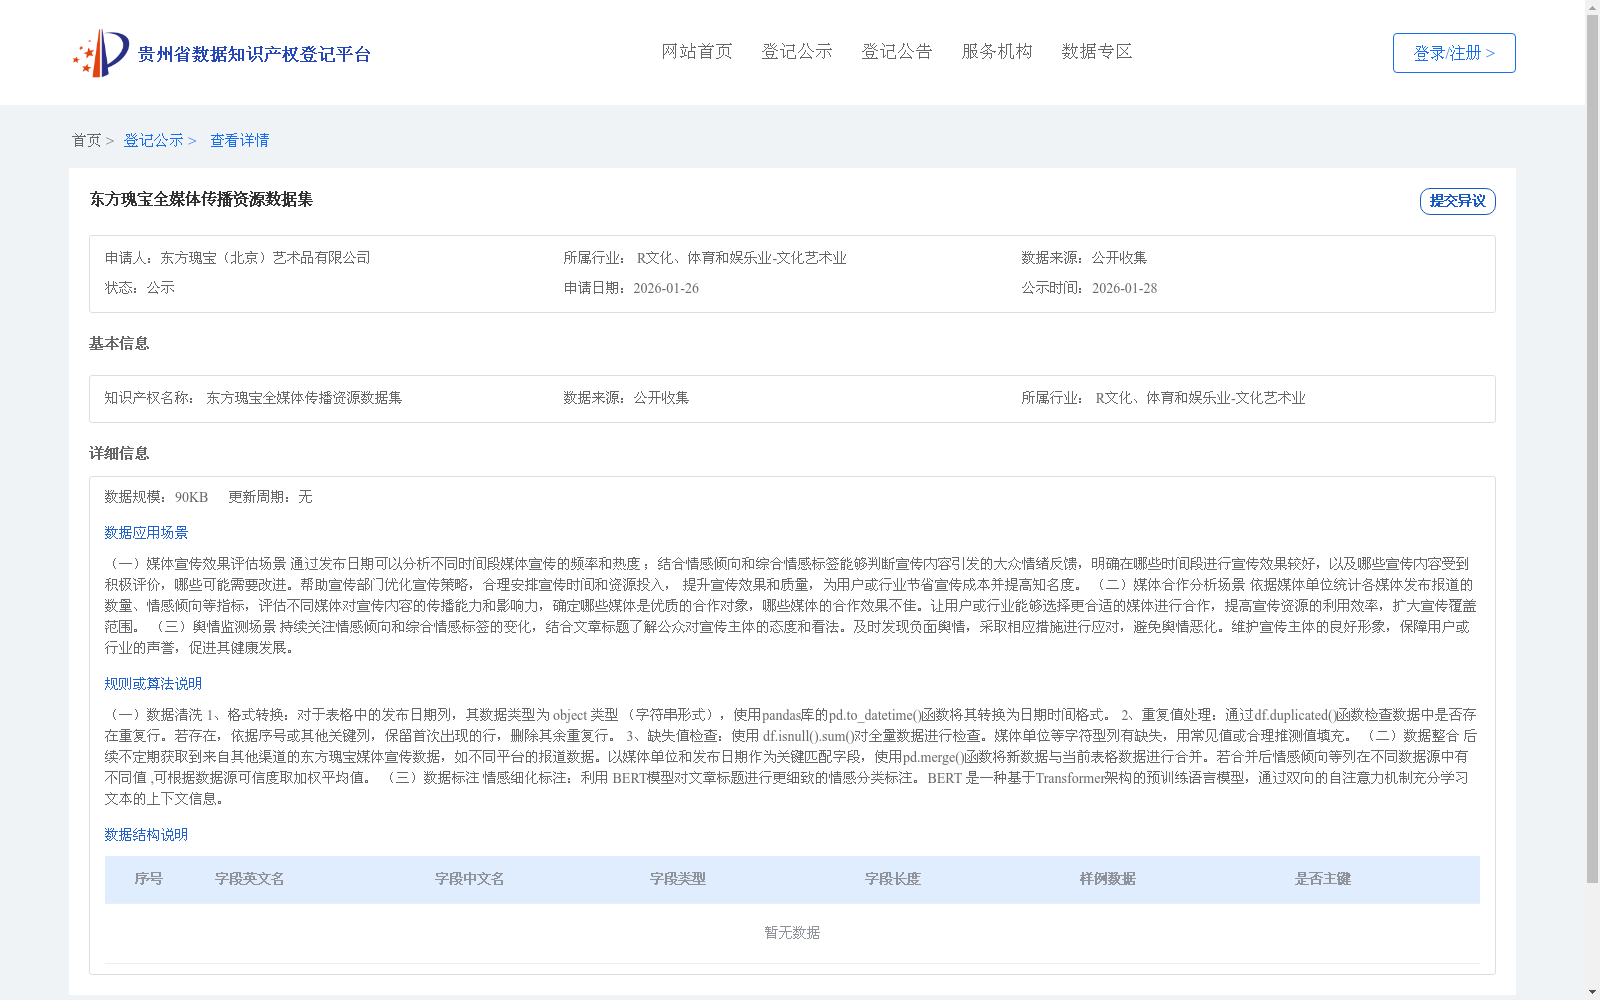This screenshot has width=1600, height=1000.
Task: Click the 字段英文名 column header
Action: coord(249,879)
